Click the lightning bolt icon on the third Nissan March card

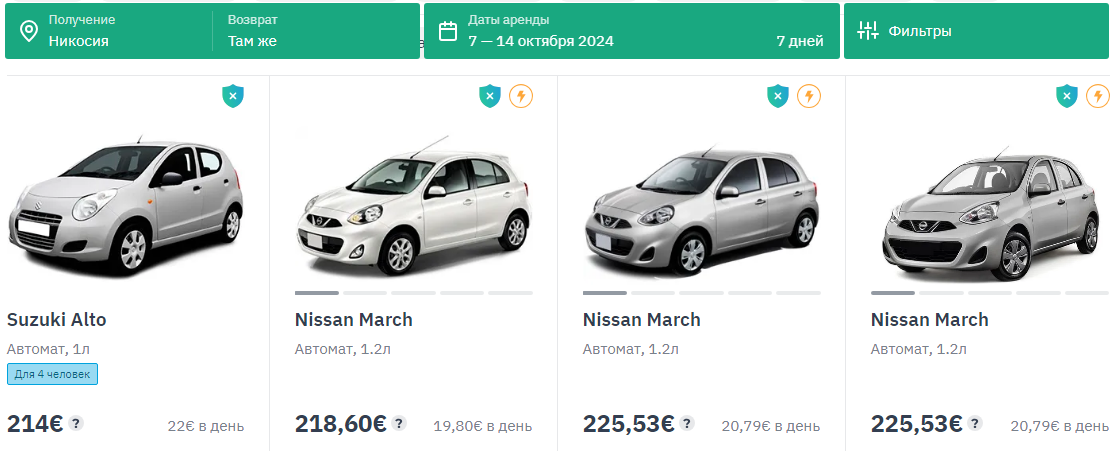[1098, 96]
